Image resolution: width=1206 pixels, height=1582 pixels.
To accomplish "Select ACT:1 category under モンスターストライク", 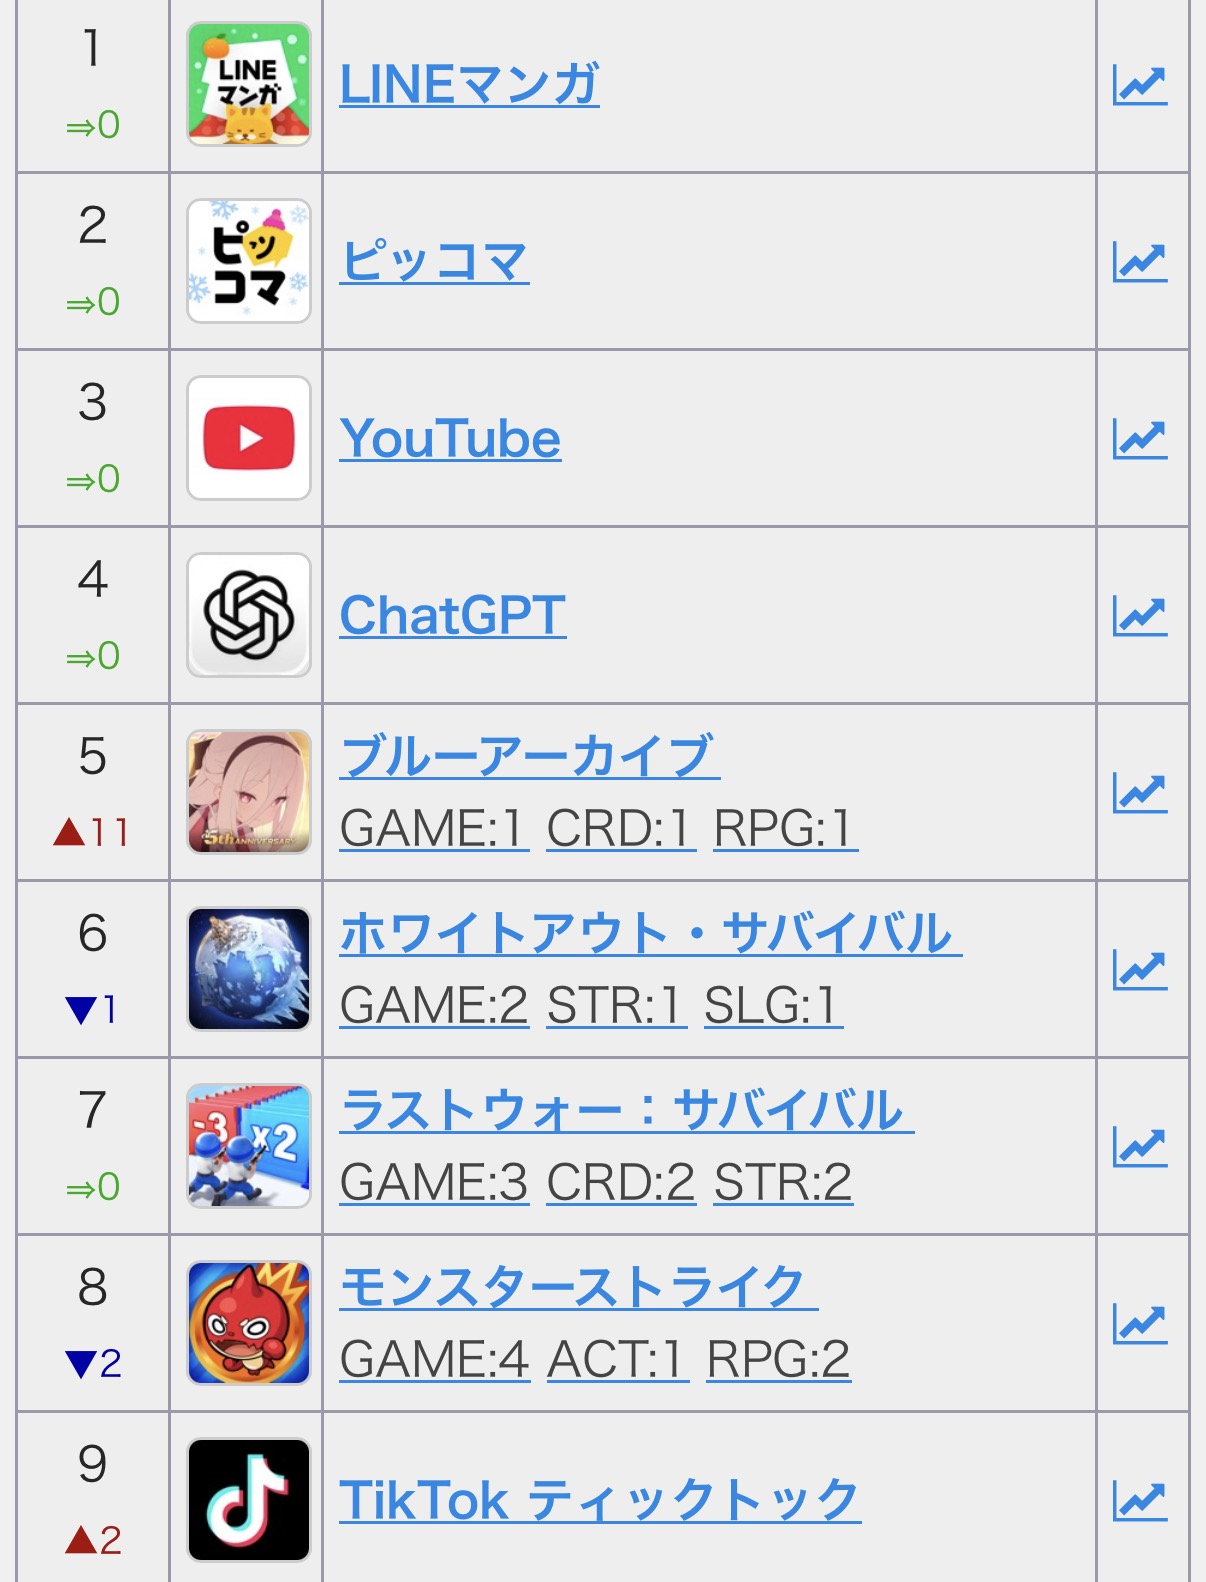I will [x=617, y=1359].
